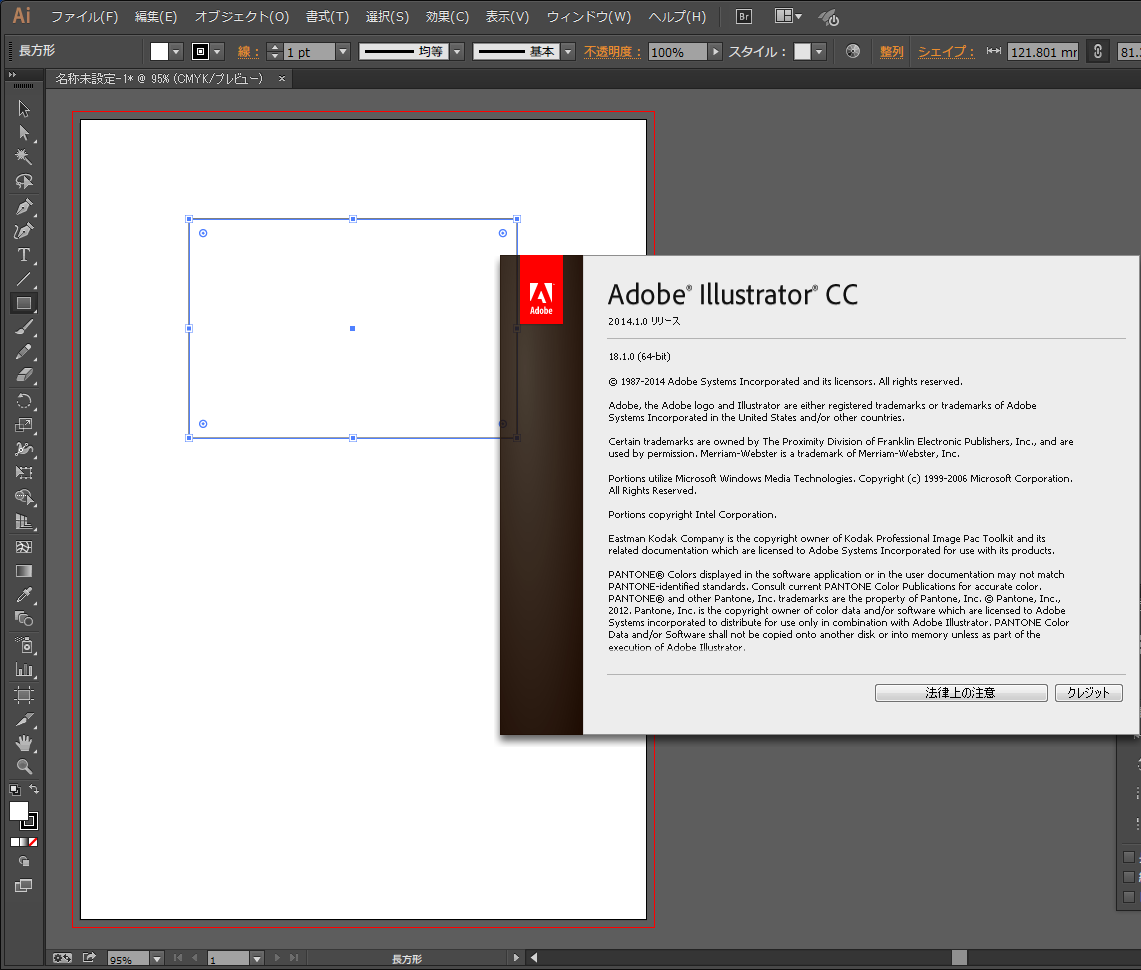The width and height of the screenshot is (1141, 970).
Task: Select the Hand tool
Action: tap(23, 743)
